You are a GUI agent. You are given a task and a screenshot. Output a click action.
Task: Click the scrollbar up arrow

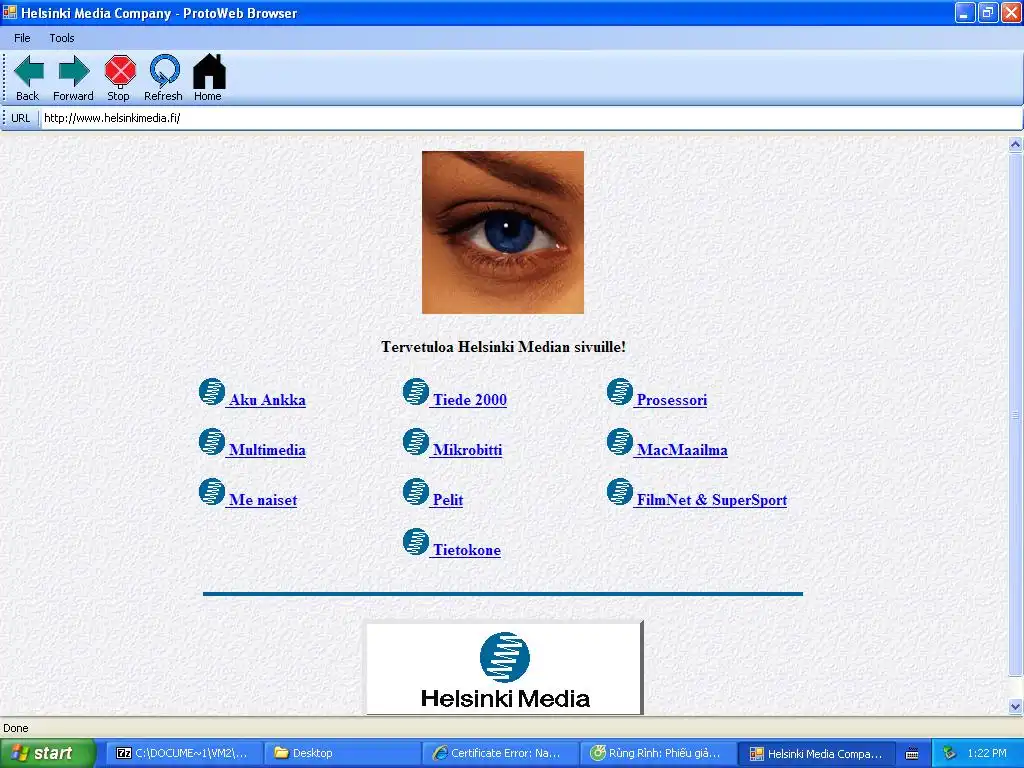pyautogui.click(x=1015, y=145)
